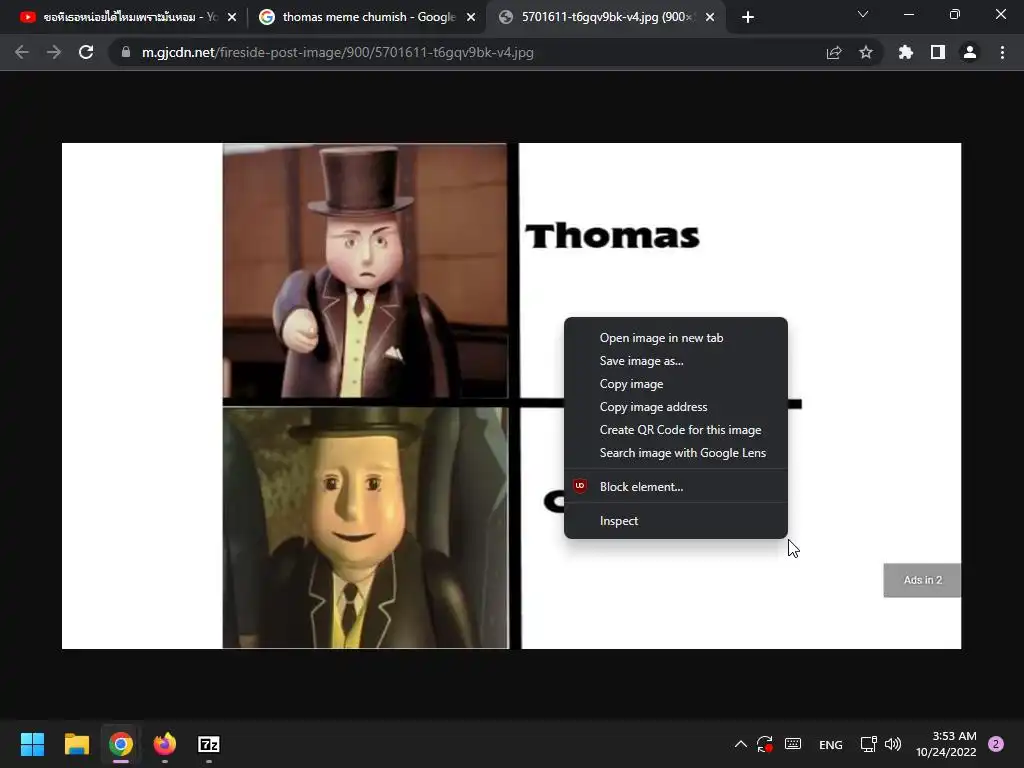Open Firefox from the taskbar
Screen dimensions: 1024x768
pyautogui.click(x=165, y=744)
